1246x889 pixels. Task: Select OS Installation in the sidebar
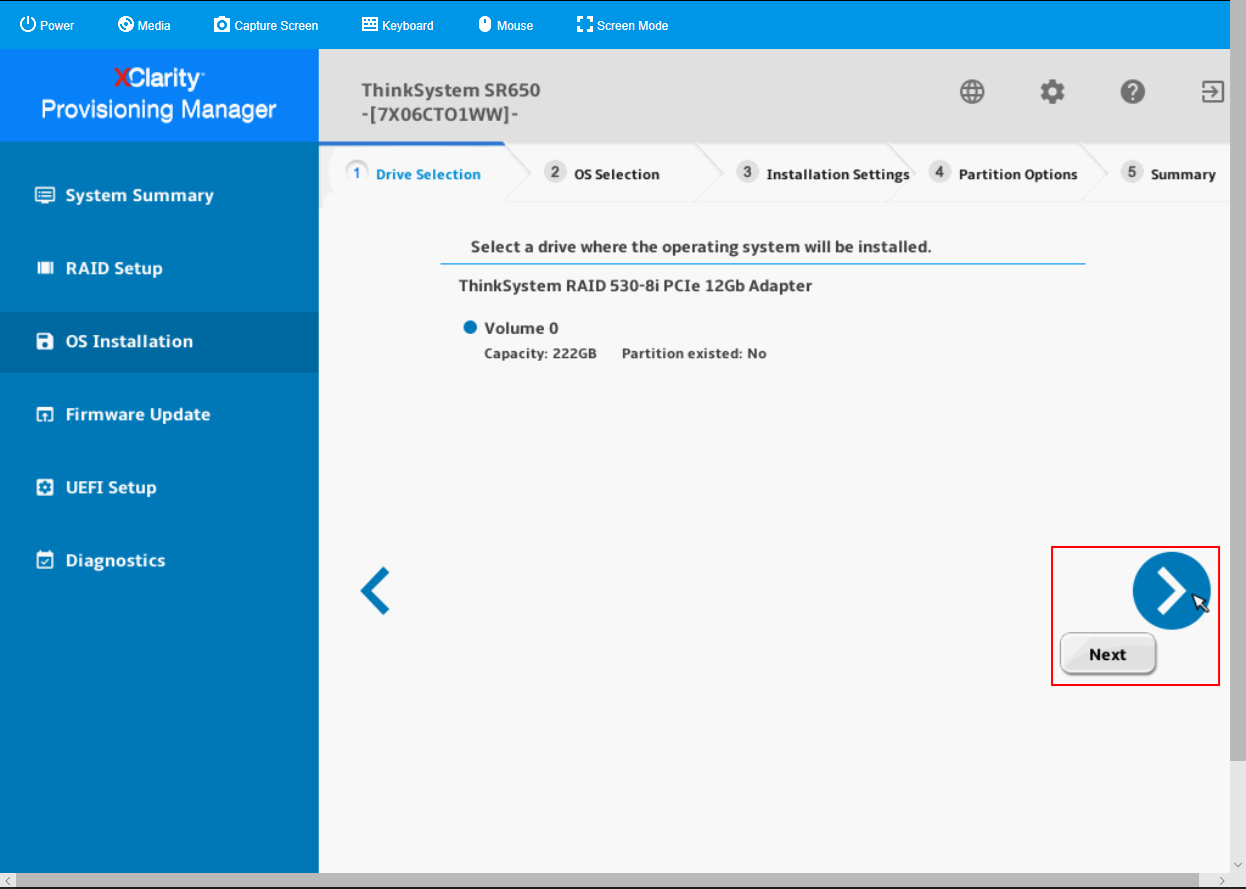coord(159,342)
